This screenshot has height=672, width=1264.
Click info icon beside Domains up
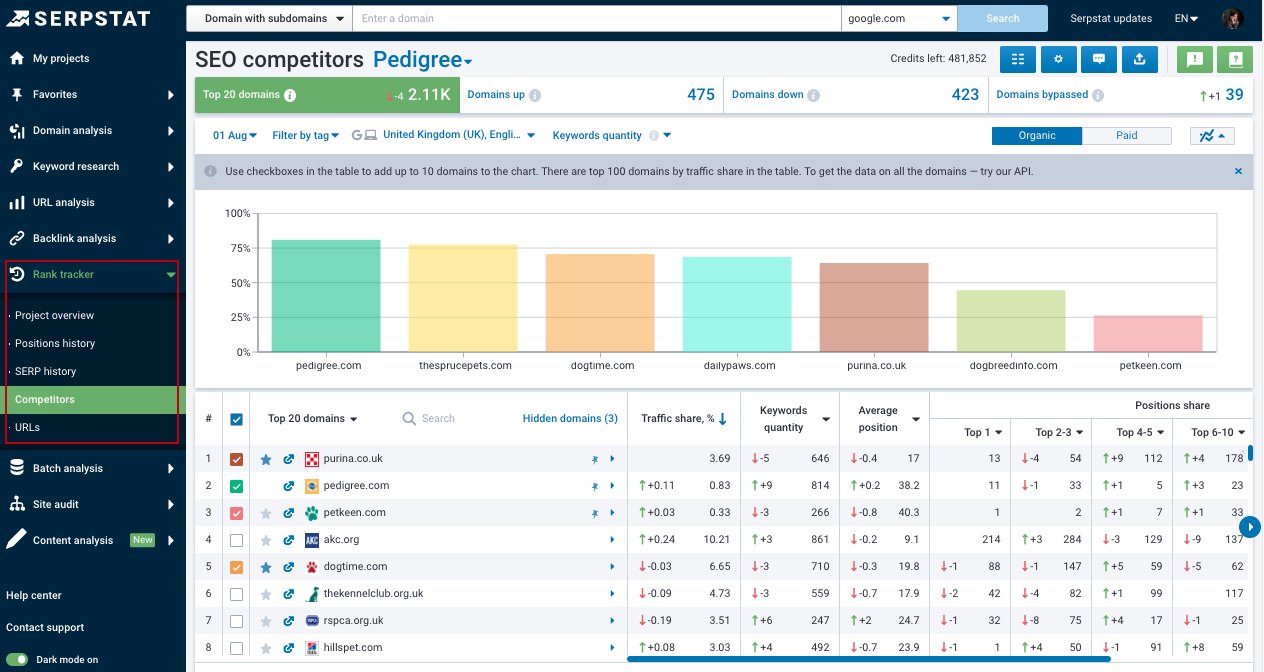535,96
